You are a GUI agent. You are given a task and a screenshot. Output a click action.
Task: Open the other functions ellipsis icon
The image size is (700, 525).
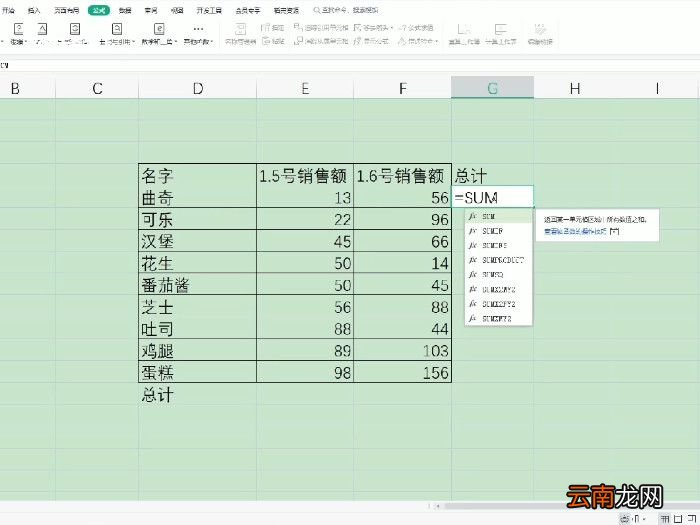click(x=198, y=29)
